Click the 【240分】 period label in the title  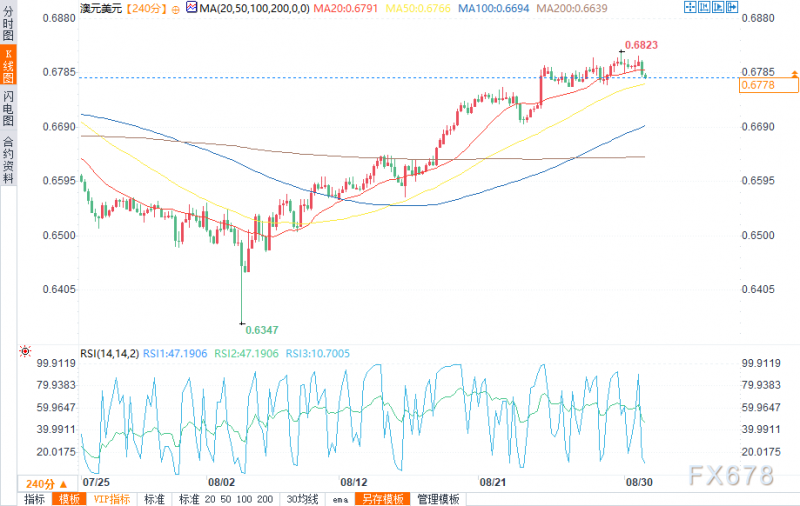[146, 8]
